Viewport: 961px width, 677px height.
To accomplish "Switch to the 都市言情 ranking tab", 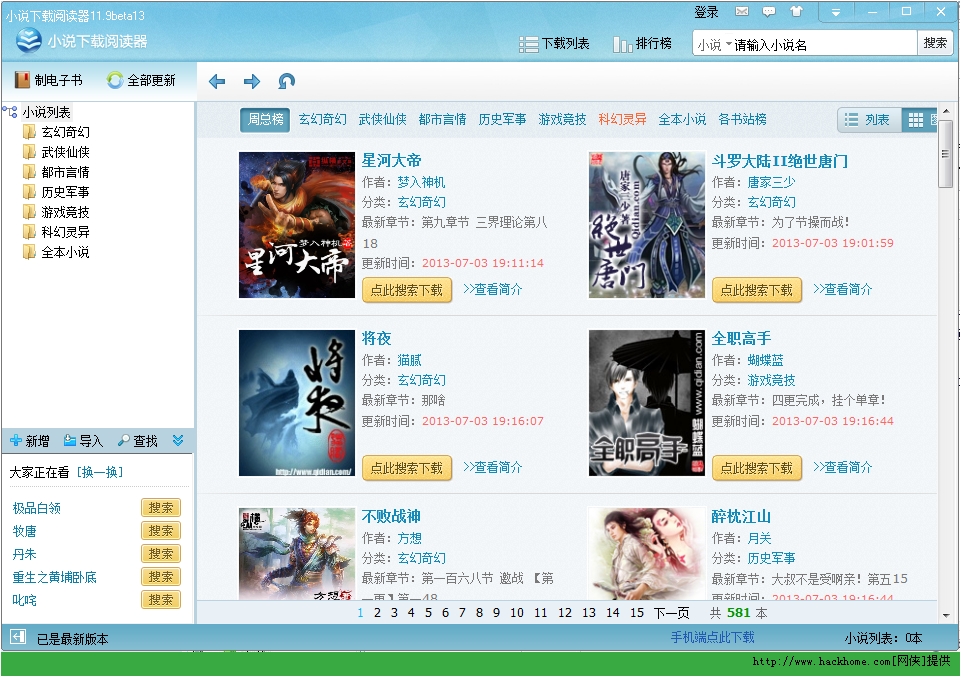I will pyautogui.click(x=443, y=119).
